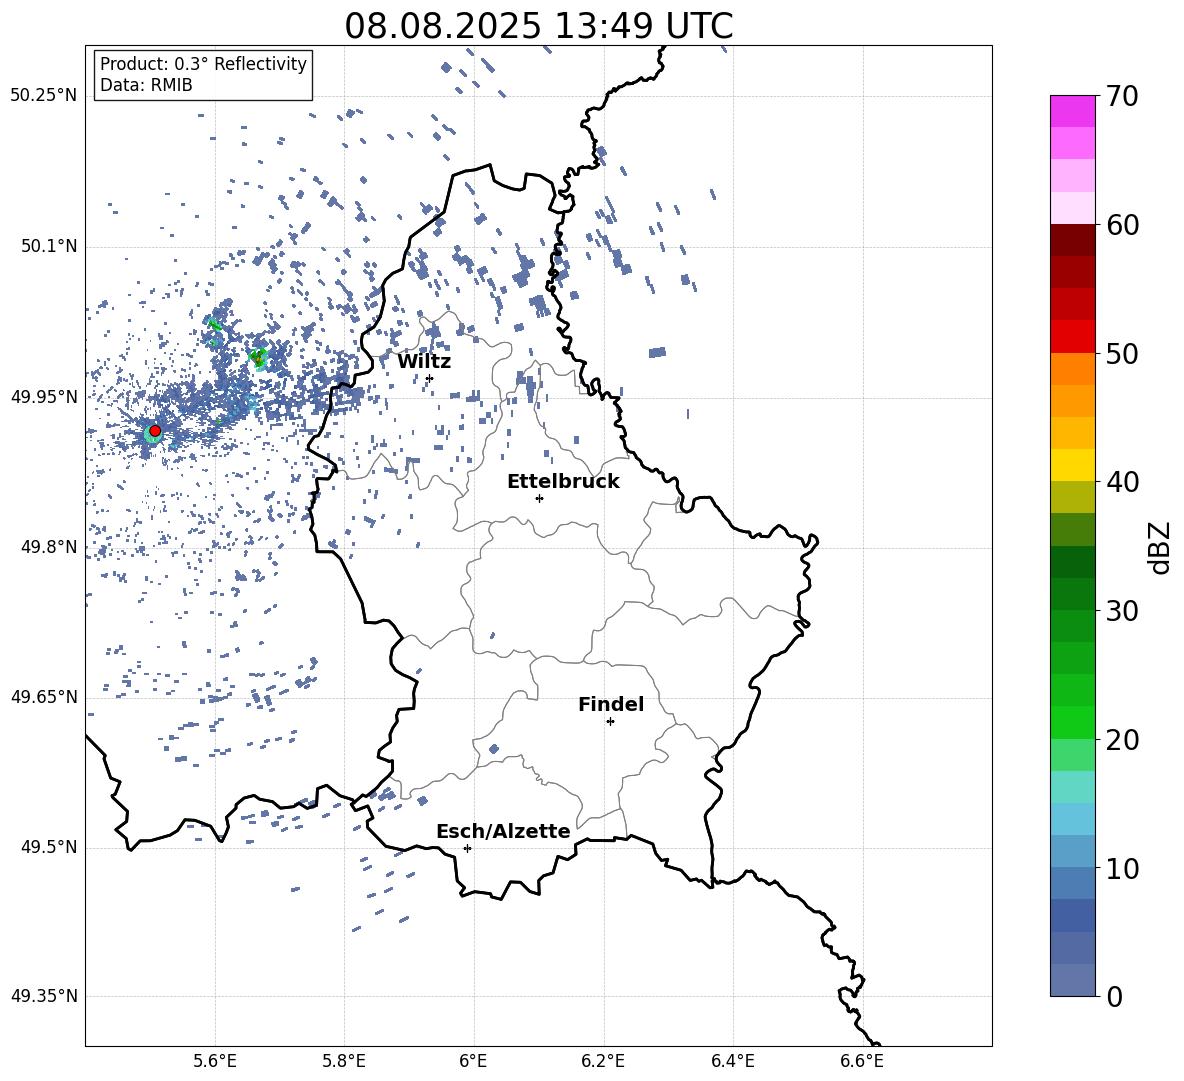Click the Esch/Alzette city label
The height and width of the screenshot is (1081, 1184).
[503, 831]
